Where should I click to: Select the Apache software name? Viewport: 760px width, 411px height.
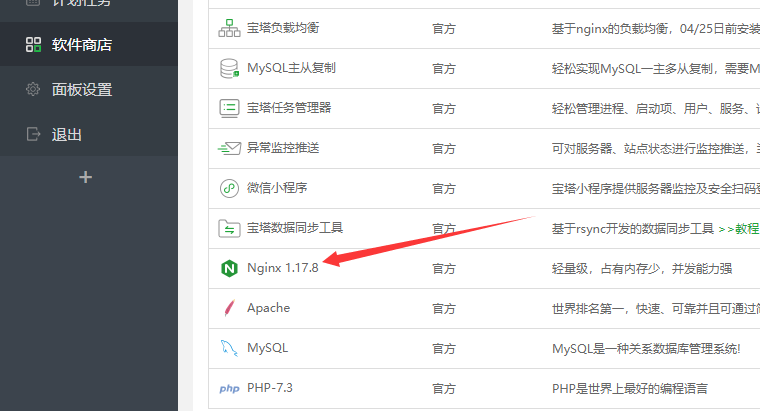268,308
